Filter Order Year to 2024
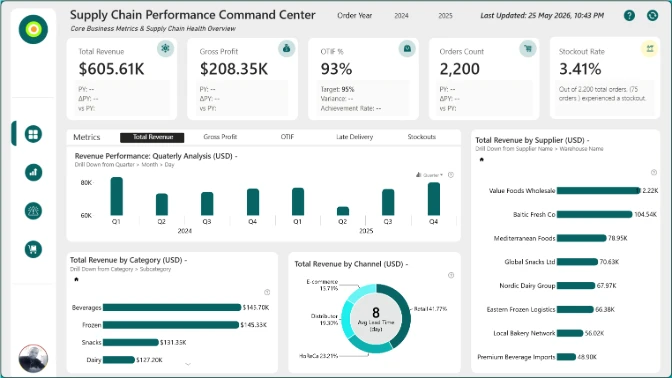Screen dimensions: 672x378 click(x=401, y=16)
